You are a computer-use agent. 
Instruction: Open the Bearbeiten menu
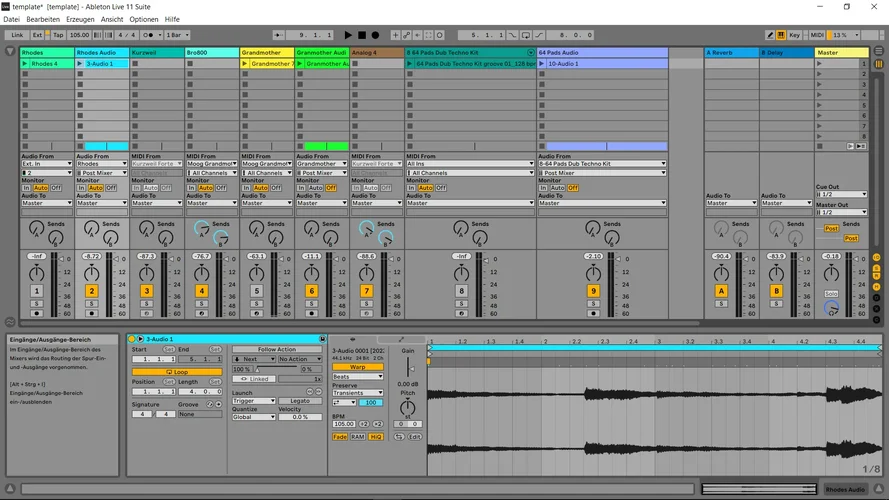coord(42,19)
